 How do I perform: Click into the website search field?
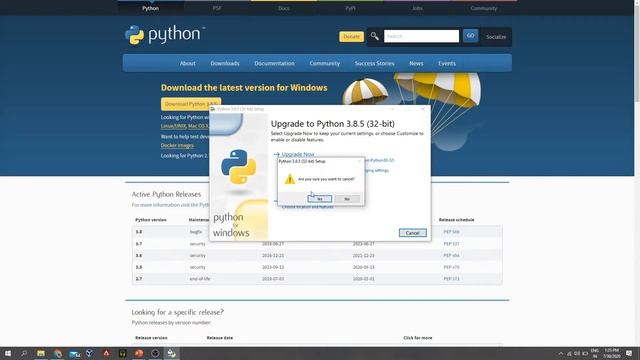pyautogui.click(x=421, y=36)
